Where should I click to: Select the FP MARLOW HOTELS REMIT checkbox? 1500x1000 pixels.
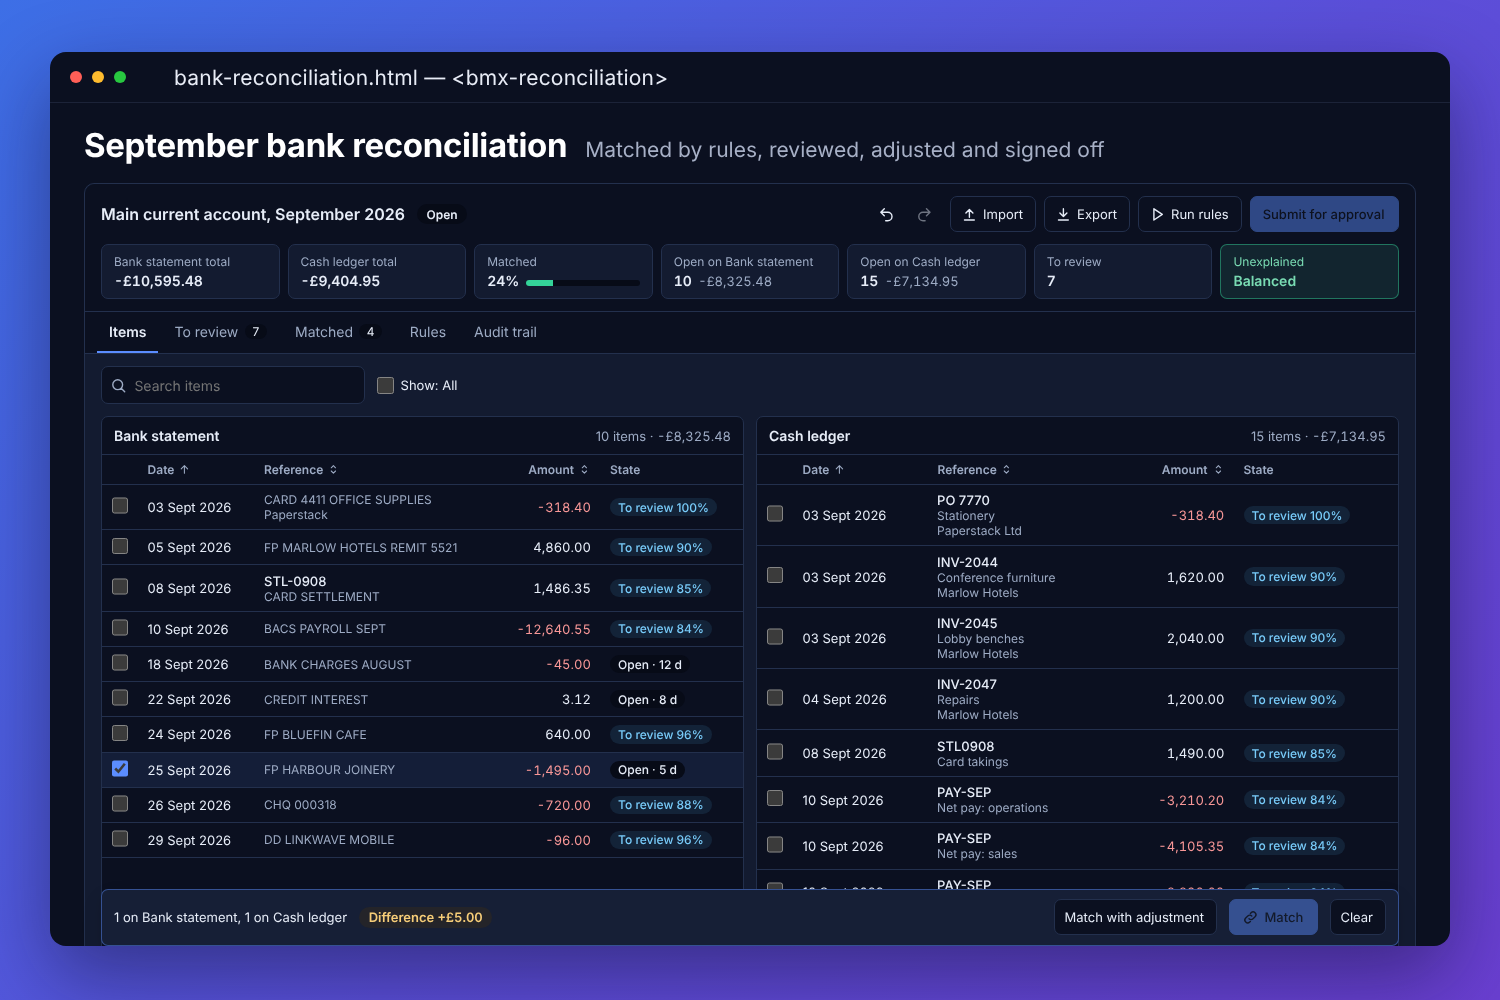[x=120, y=546]
